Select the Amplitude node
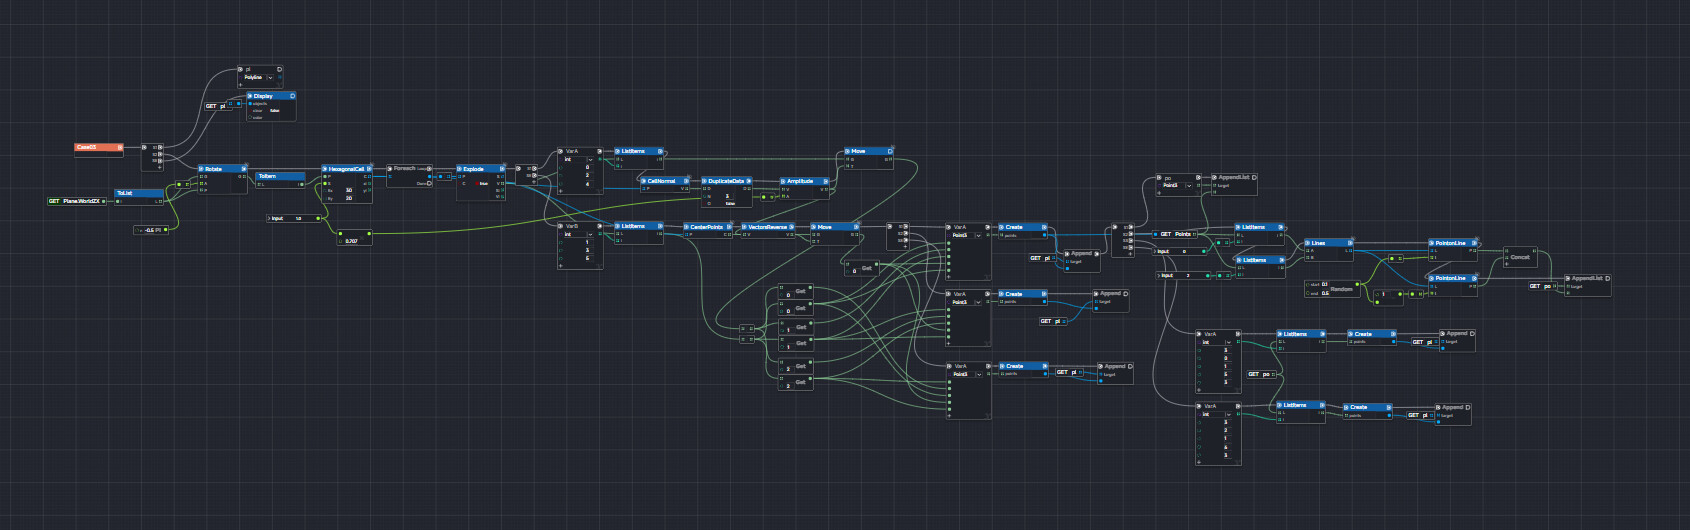The image size is (1690, 530). tap(803, 181)
